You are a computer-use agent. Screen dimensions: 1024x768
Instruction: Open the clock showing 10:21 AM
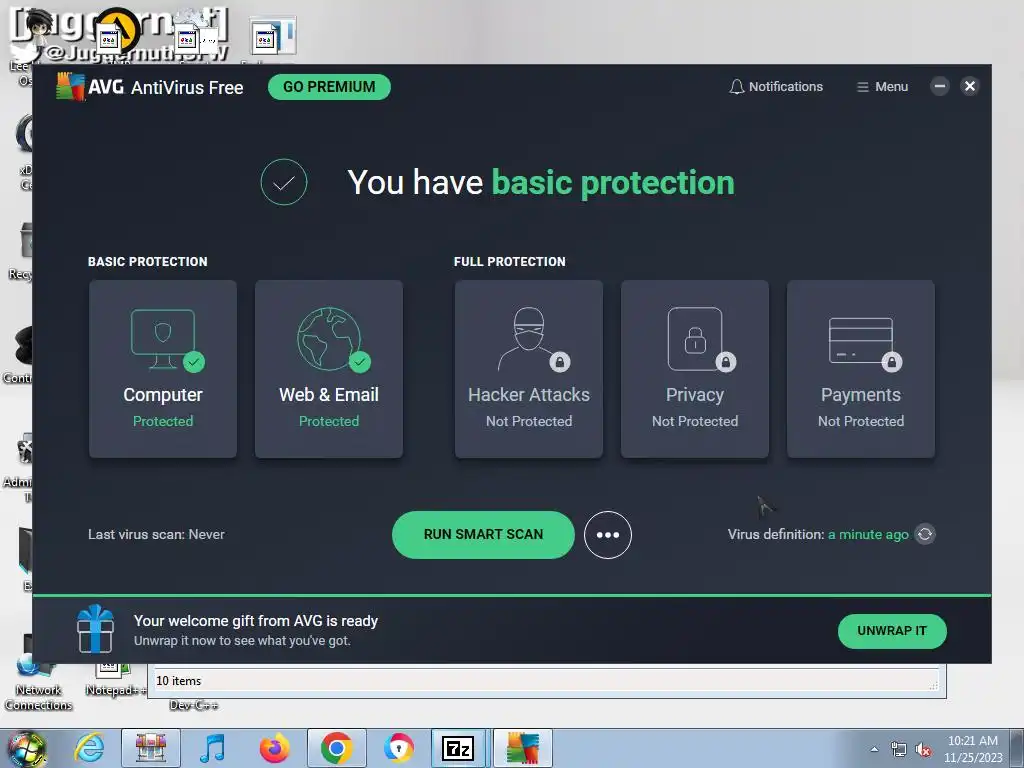tap(973, 749)
